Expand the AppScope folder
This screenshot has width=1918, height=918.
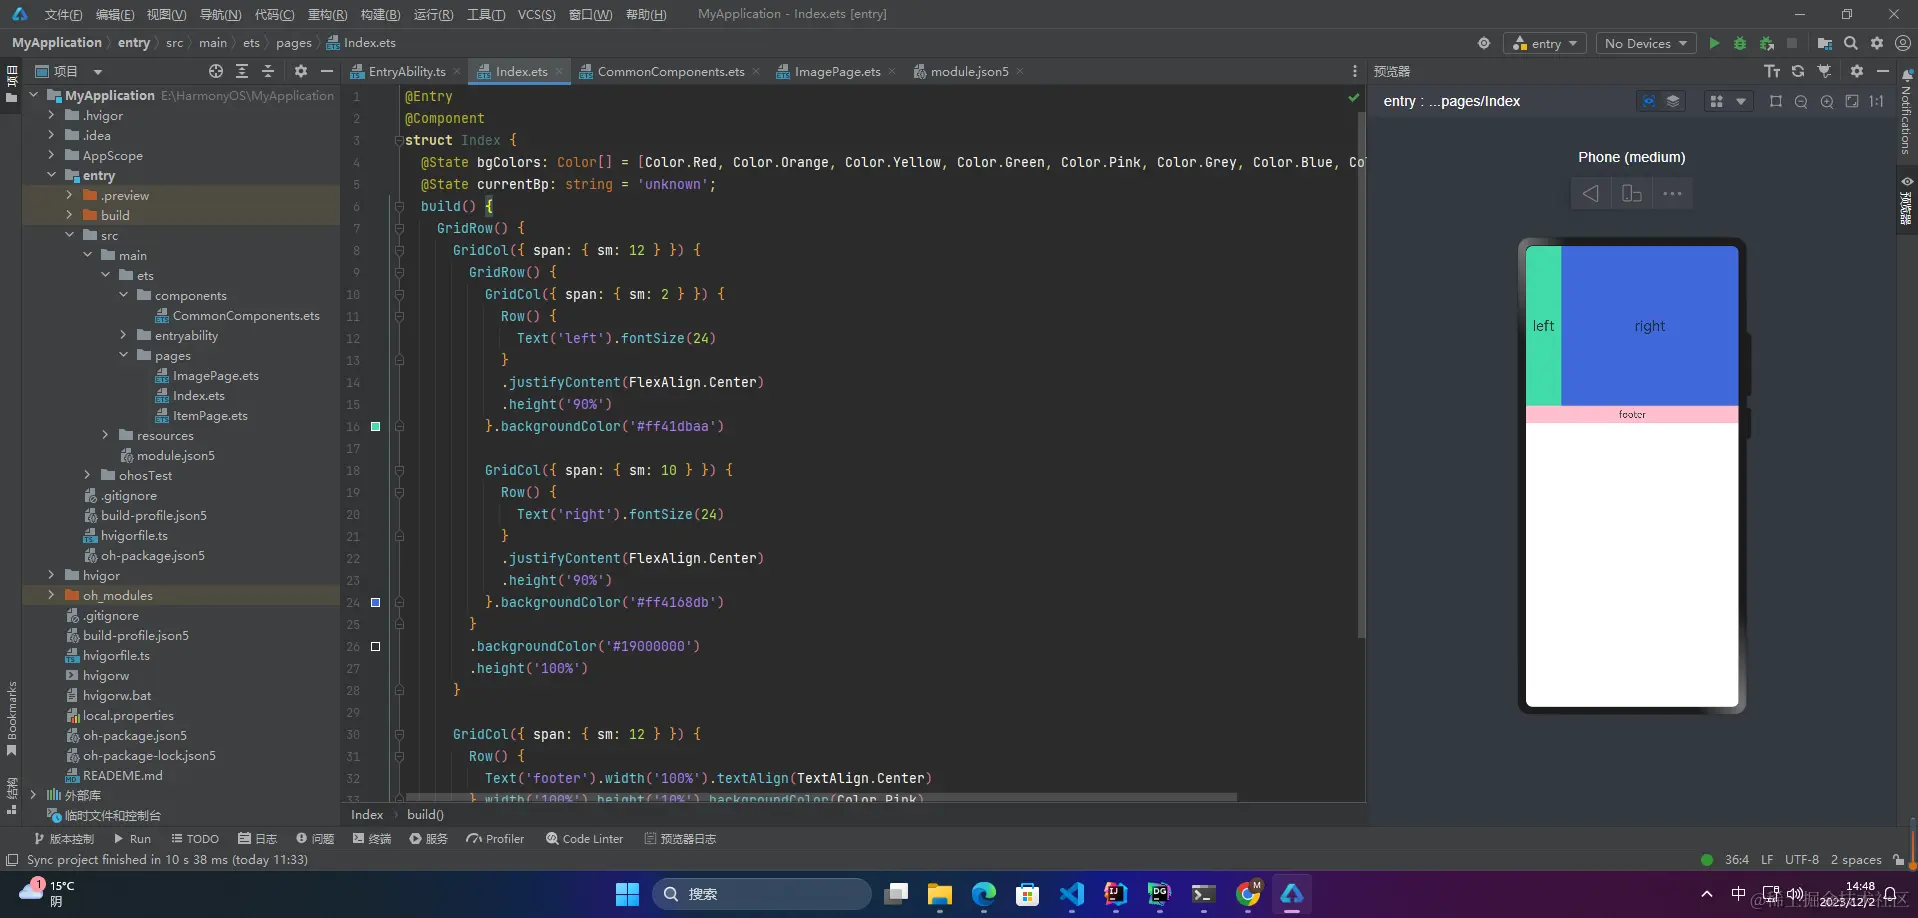[52, 155]
